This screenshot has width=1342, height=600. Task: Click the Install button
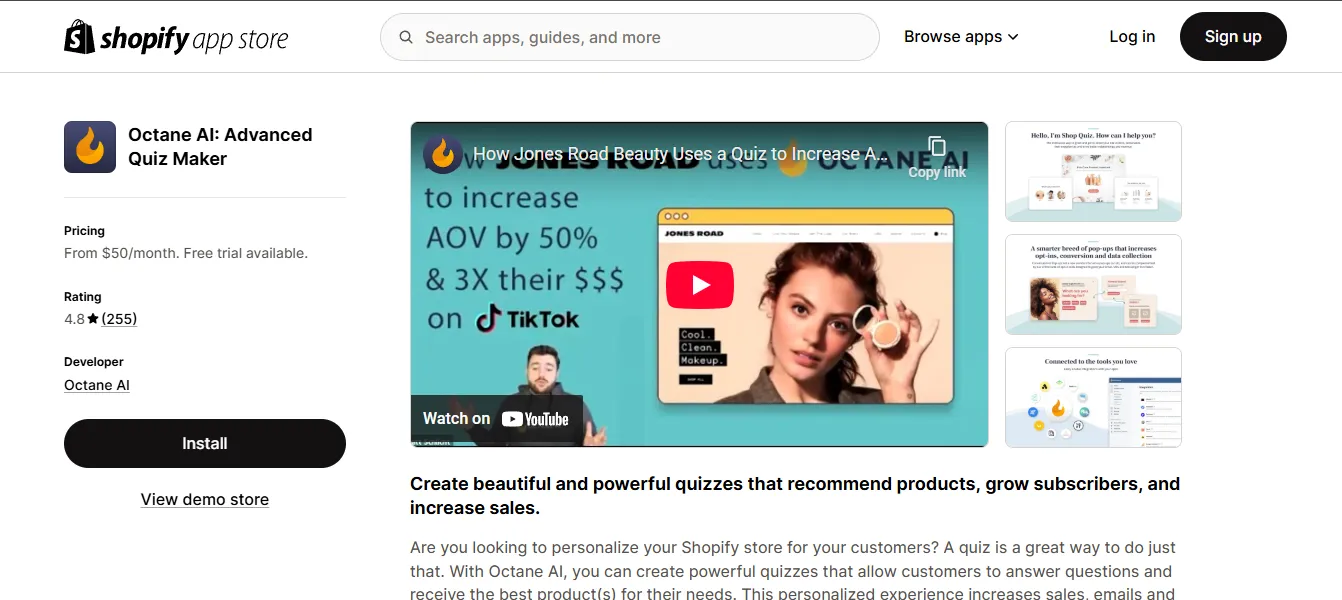[205, 443]
